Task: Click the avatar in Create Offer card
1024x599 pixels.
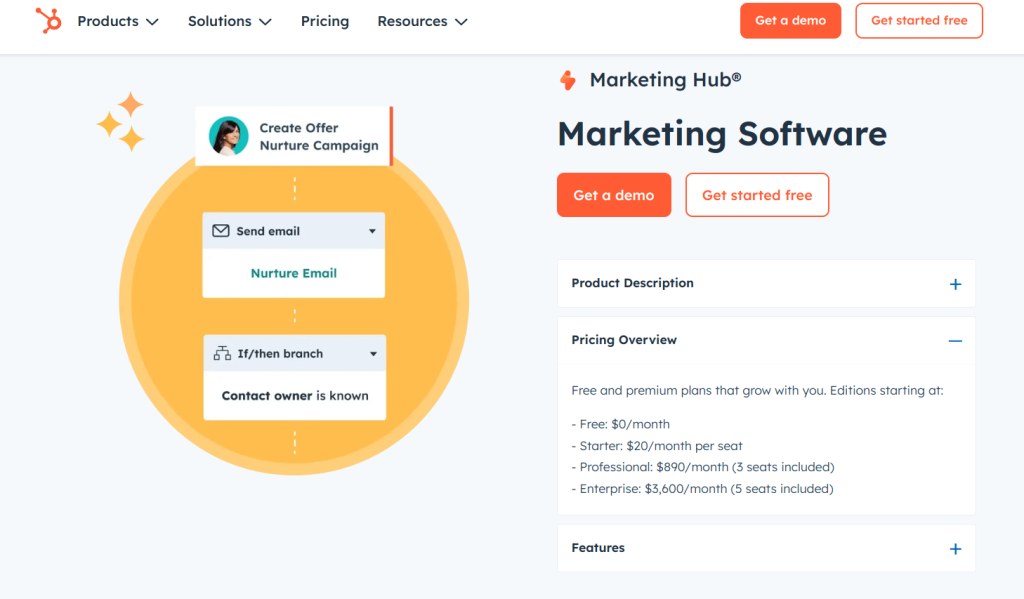Action: (229, 136)
